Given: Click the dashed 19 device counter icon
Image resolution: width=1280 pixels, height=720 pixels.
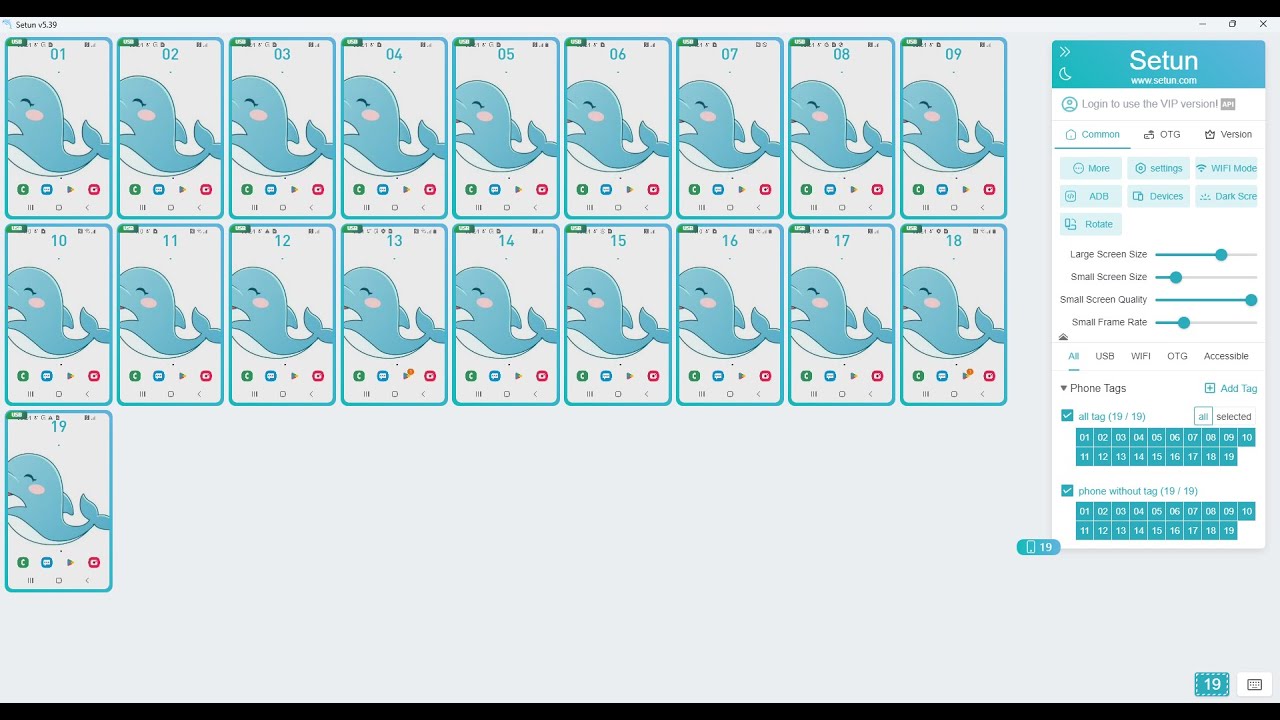Looking at the screenshot, I should (x=1212, y=684).
